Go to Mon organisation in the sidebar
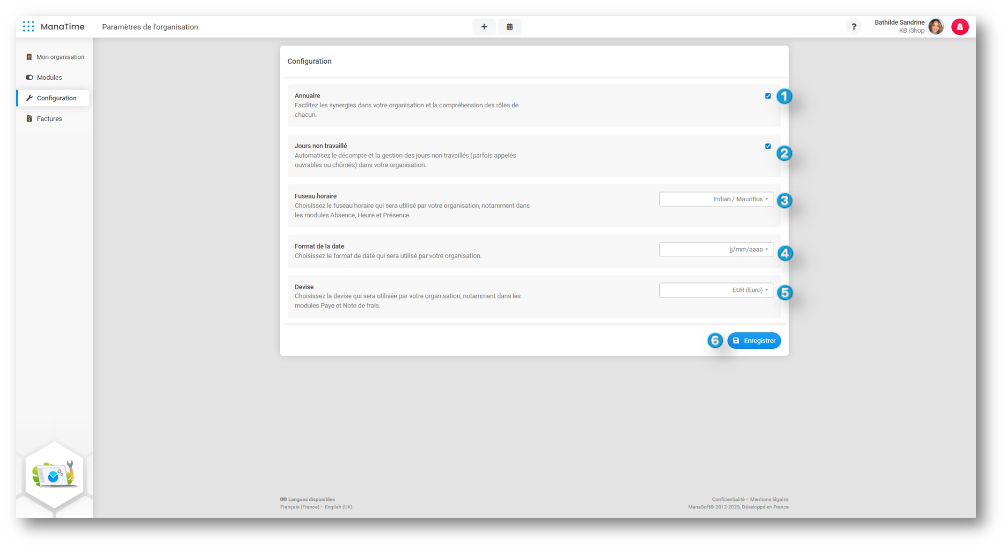Screen dimensions: 1007x549 pos(55,57)
